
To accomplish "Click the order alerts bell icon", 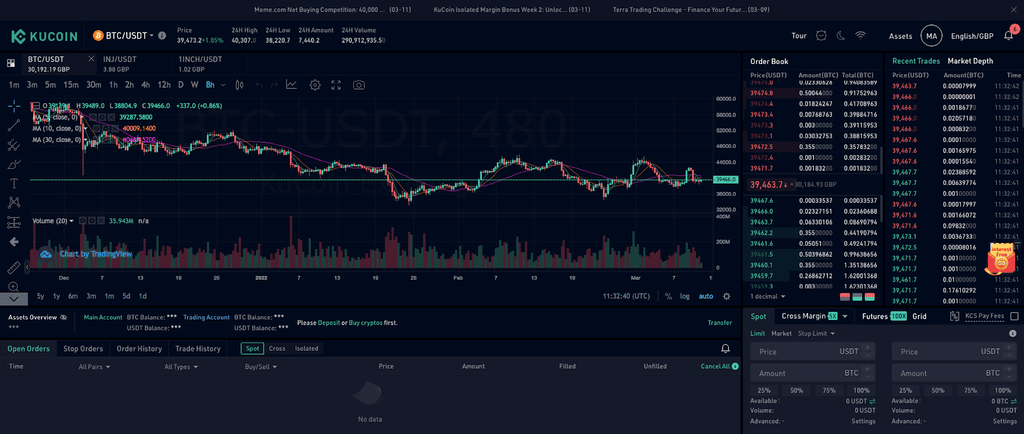I will tap(726, 349).
